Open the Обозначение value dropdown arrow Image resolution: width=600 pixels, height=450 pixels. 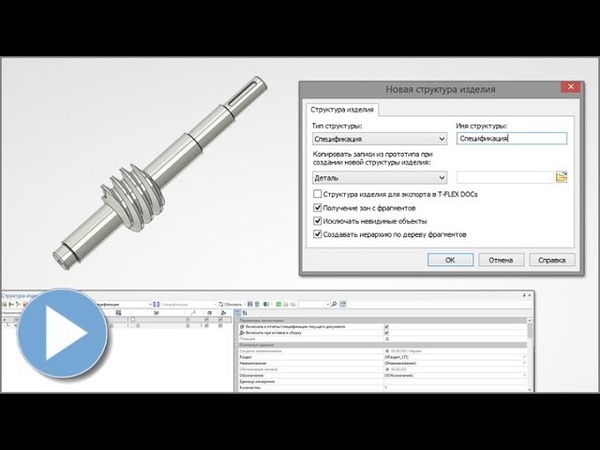tap(524, 375)
